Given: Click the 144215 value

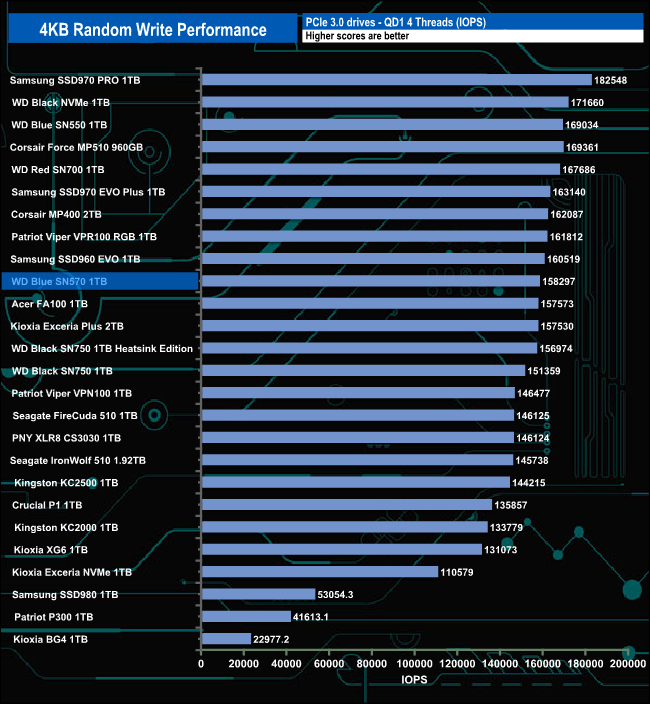Looking at the screenshot, I should pyautogui.click(x=528, y=483).
